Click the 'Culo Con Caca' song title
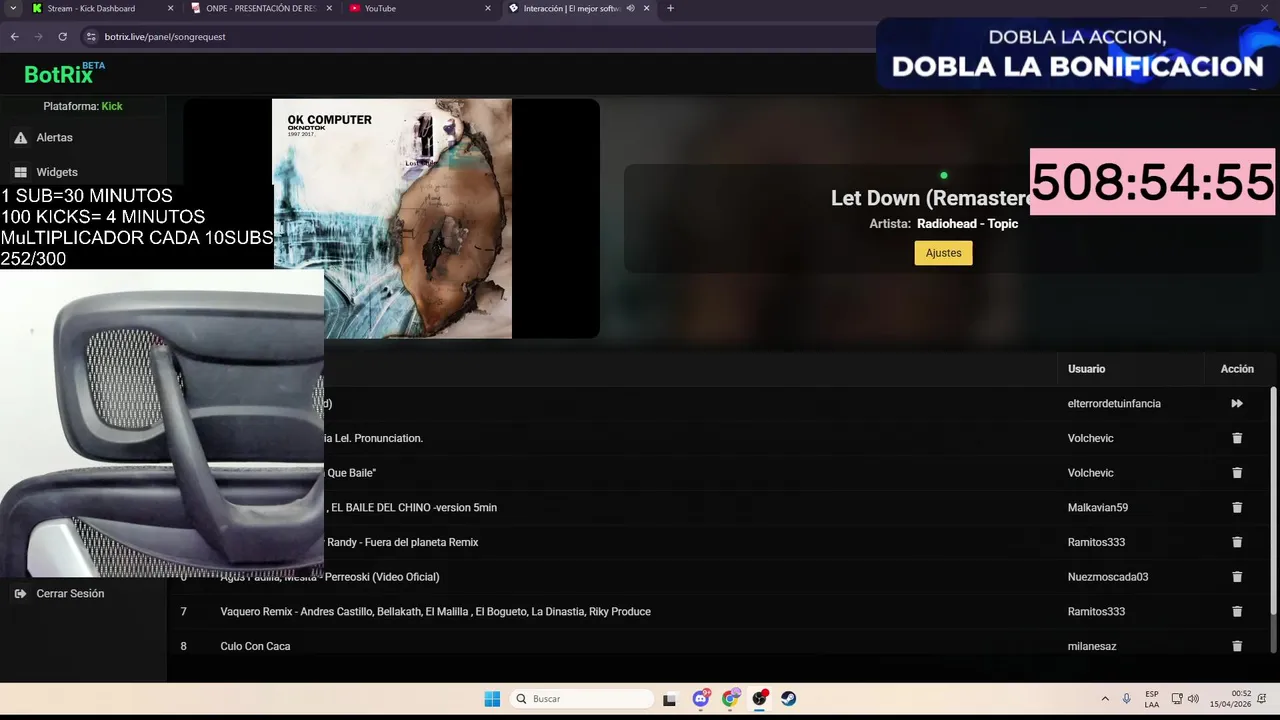The height and width of the screenshot is (720, 1280). 255,646
